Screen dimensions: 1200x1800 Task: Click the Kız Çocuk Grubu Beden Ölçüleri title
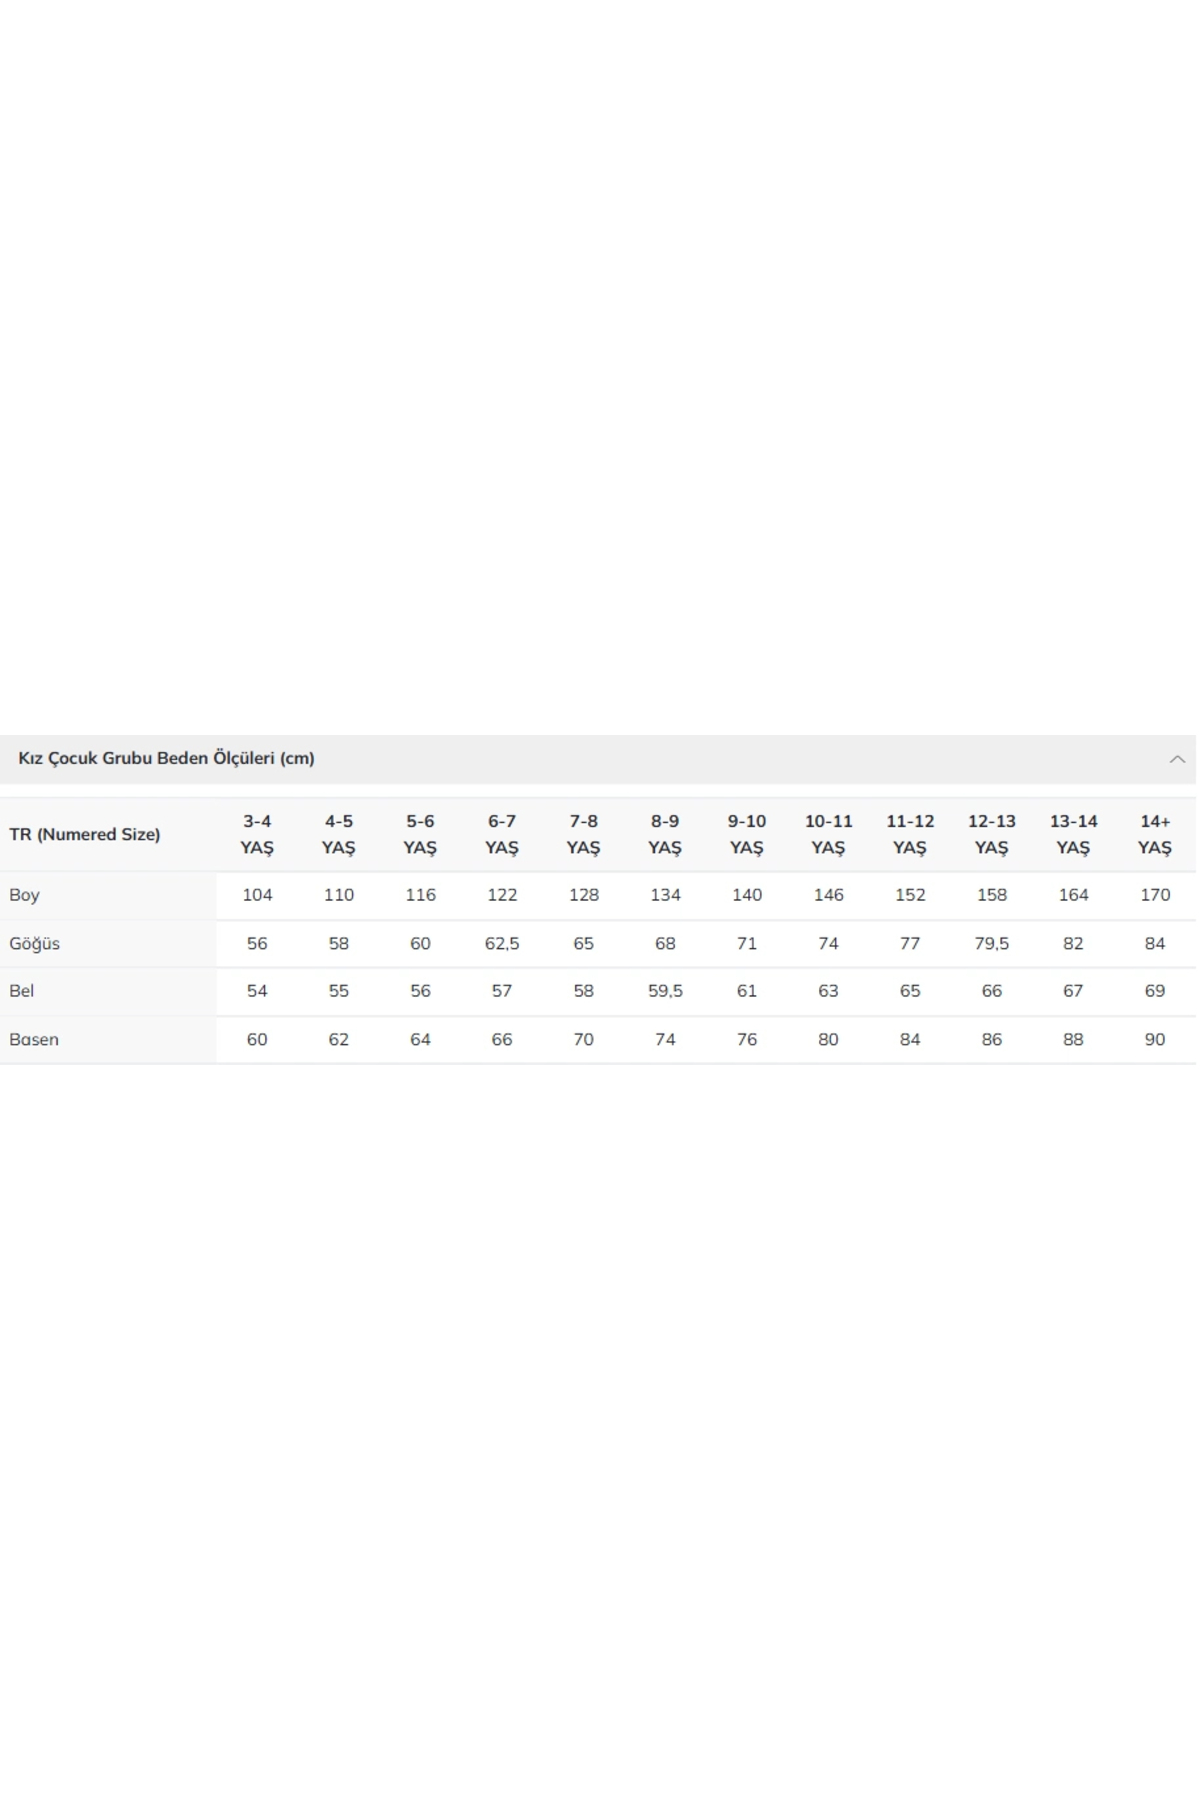(x=166, y=758)
